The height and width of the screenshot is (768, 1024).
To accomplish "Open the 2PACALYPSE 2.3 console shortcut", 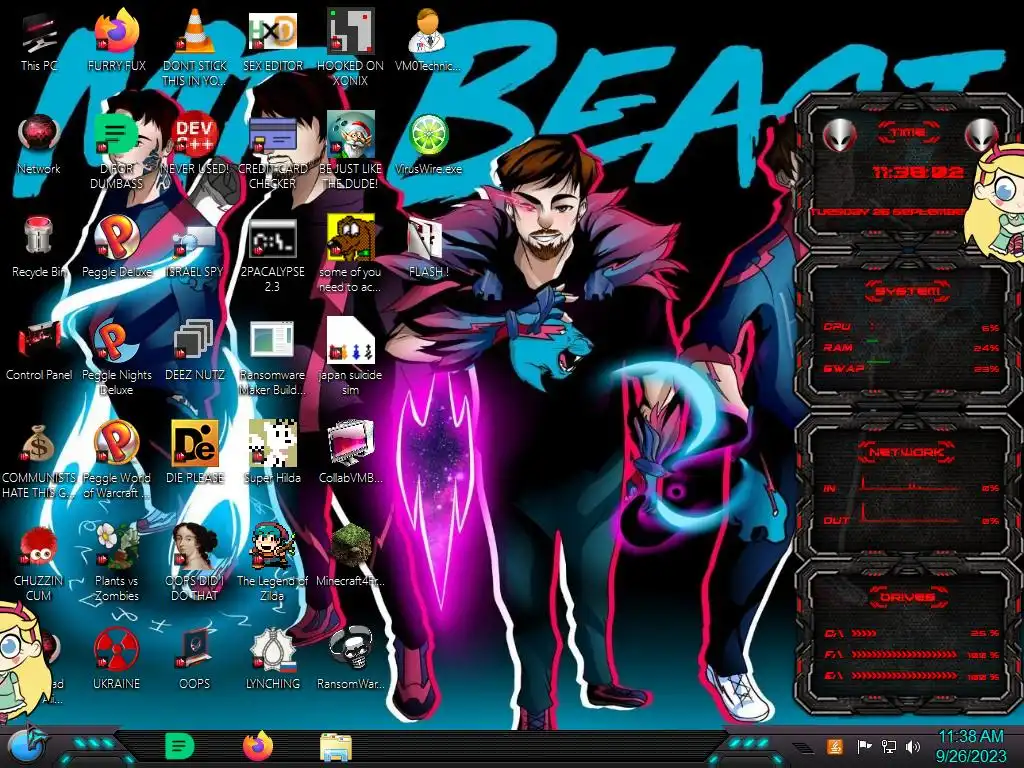I will pyautogui.click(x=272, y=255).
